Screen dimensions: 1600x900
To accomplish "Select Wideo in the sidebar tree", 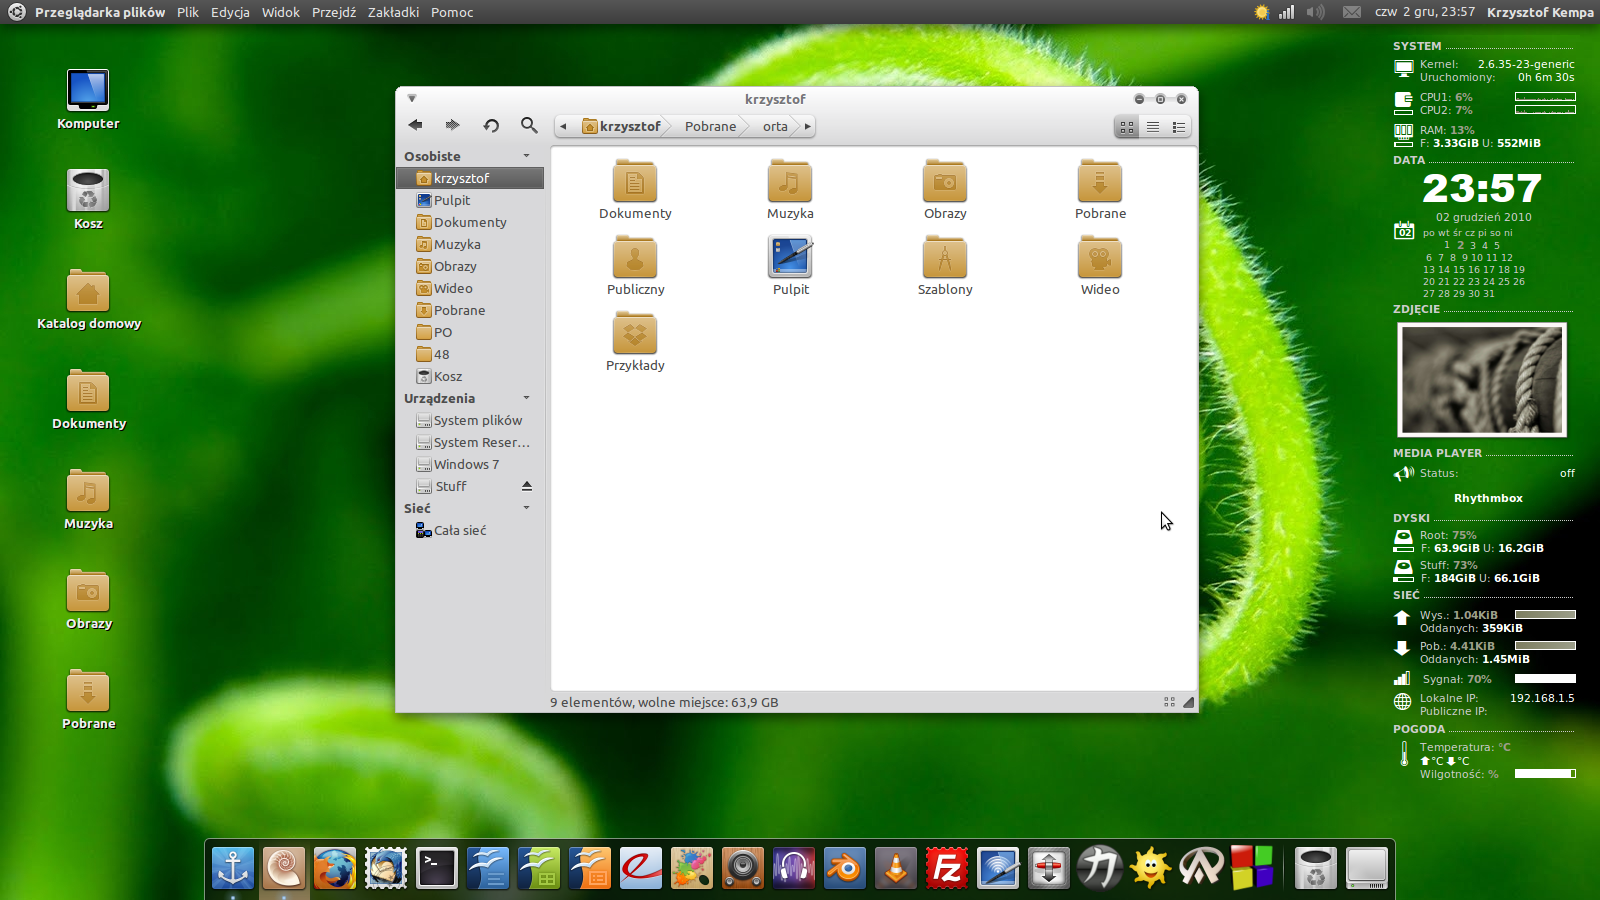I will 454,288.
